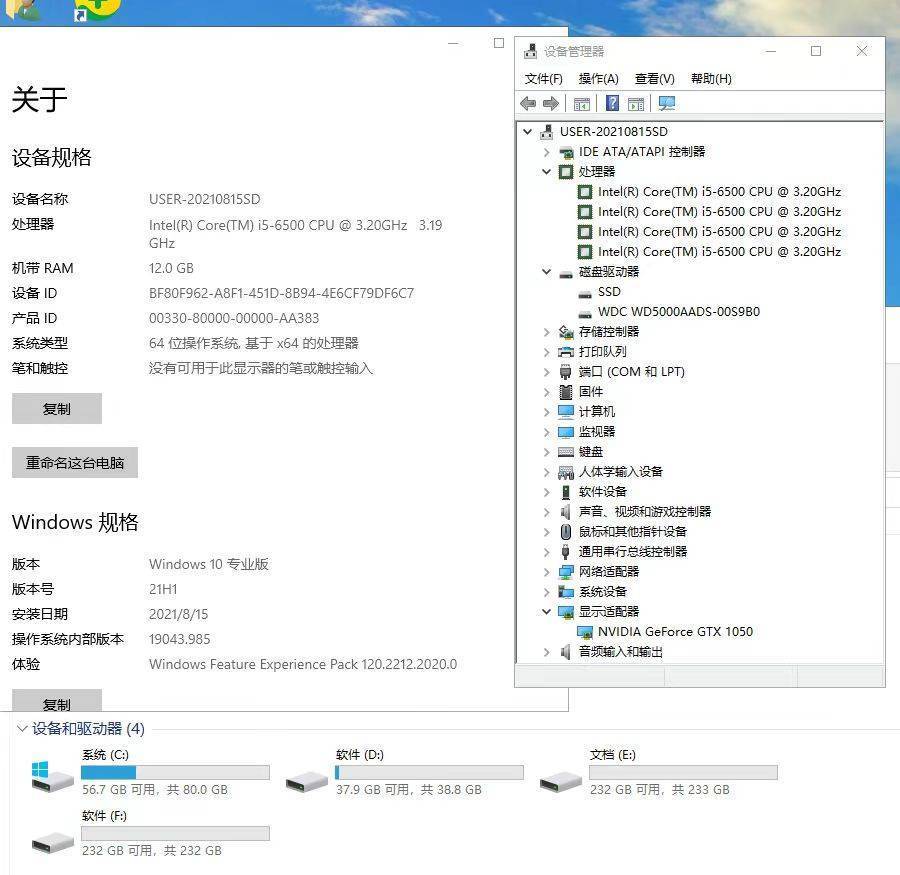The height and width of the screenshot is (875, 900).
Task: Open the 查看(V) menu
Action: [654, 79]
